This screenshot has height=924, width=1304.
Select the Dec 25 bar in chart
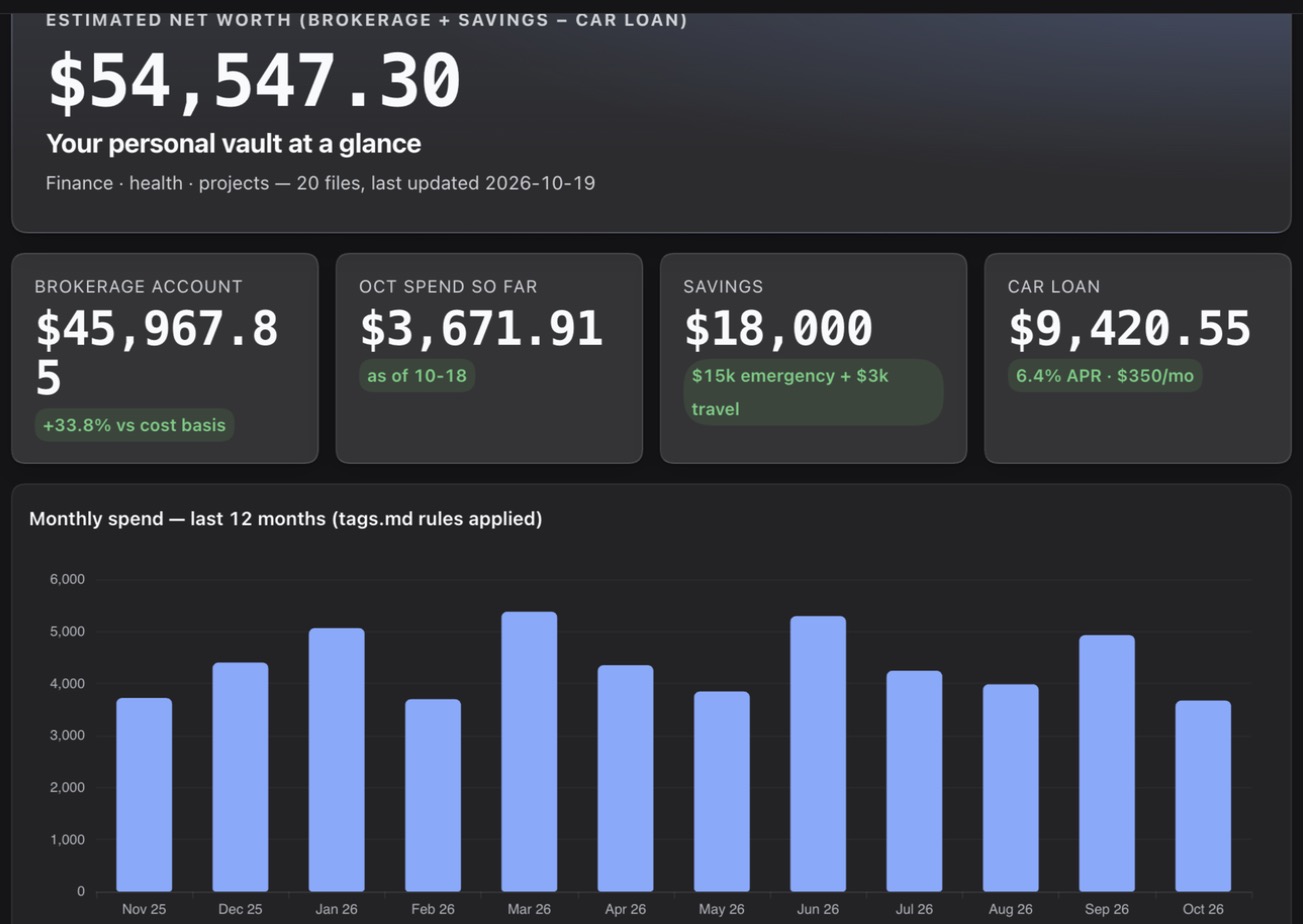240,777
